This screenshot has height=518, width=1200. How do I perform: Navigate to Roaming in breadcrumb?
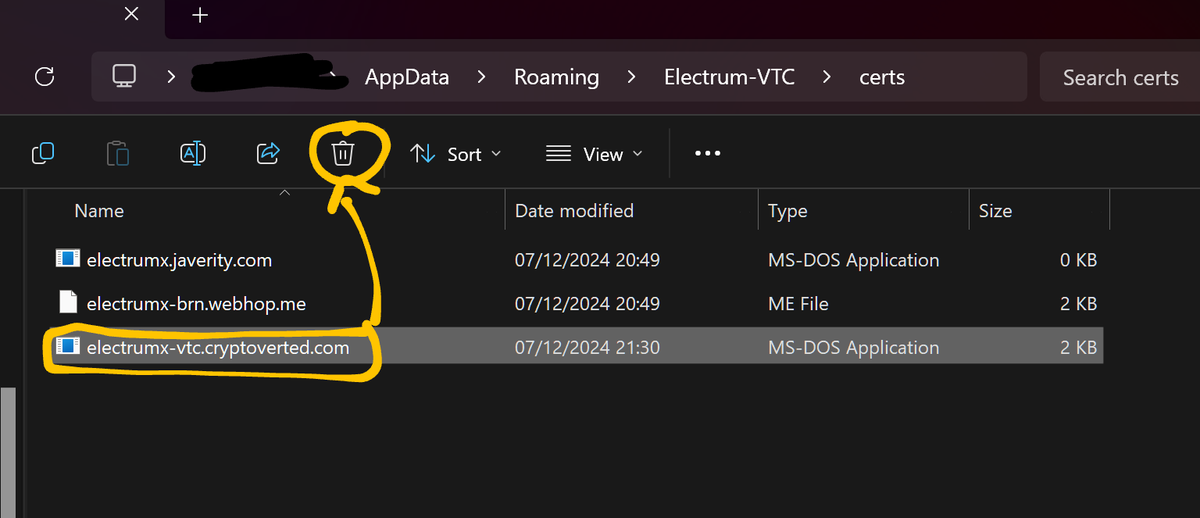(x=556, y=77)
